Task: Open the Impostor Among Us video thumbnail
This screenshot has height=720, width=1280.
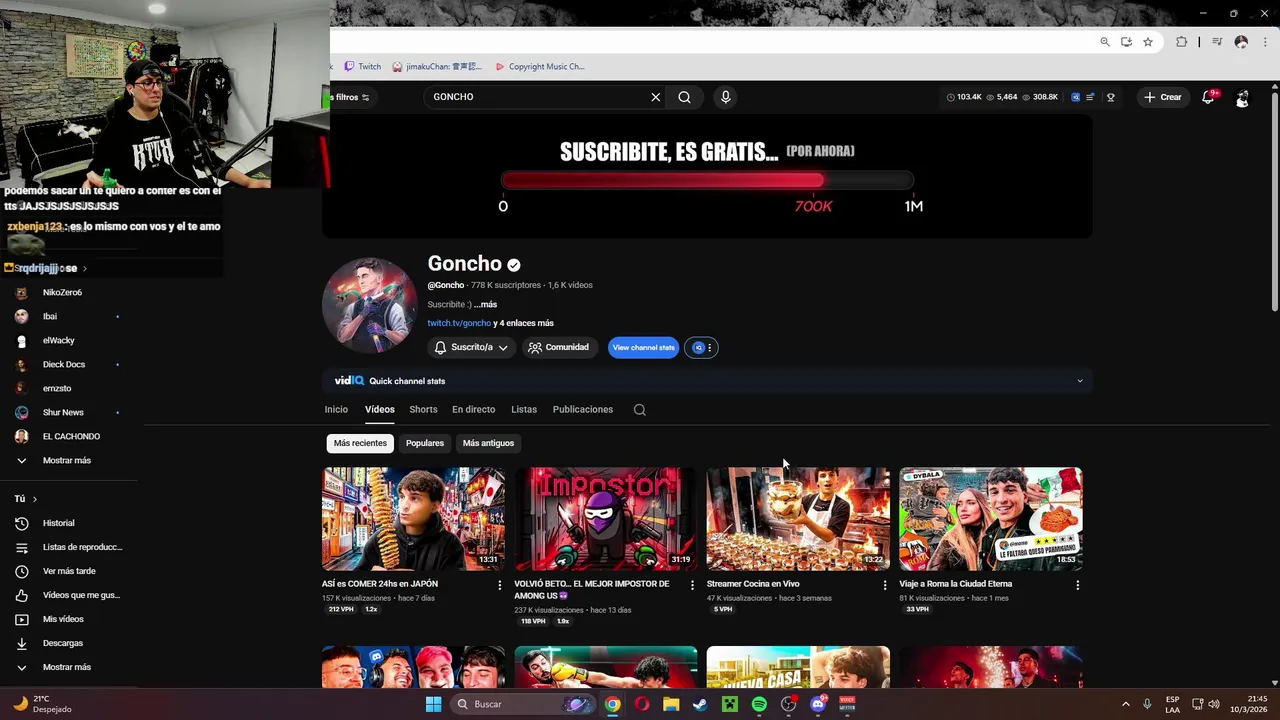Action: [x=606, y=519]
